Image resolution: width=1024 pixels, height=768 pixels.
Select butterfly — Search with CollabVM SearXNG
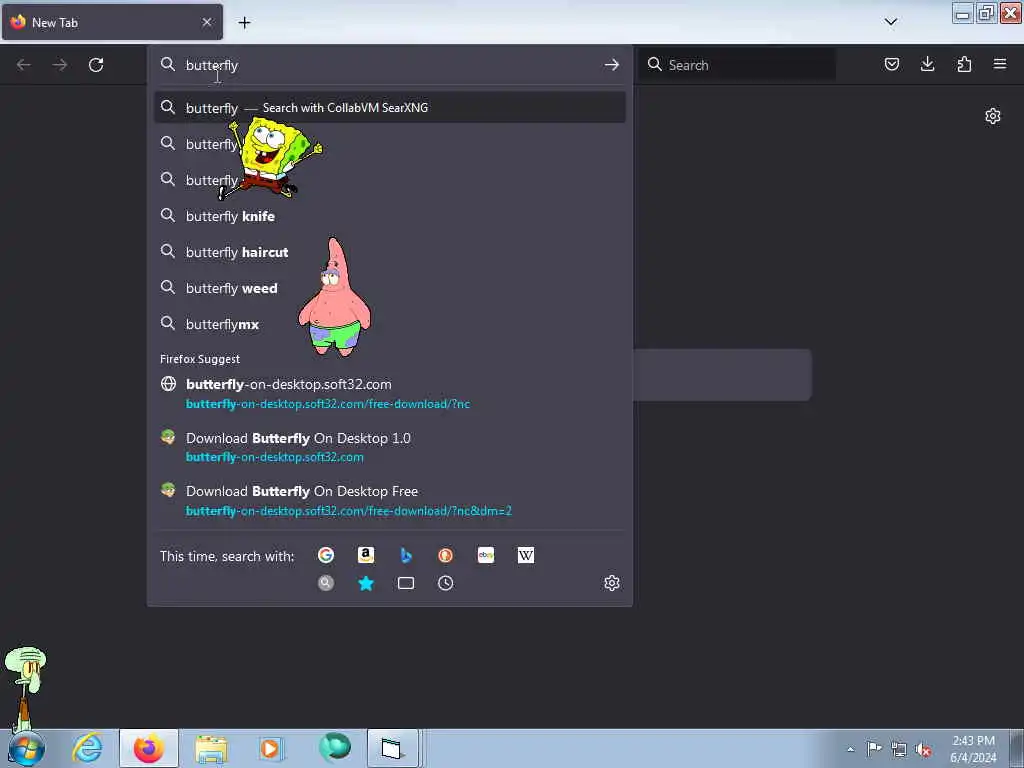[389, 107]
